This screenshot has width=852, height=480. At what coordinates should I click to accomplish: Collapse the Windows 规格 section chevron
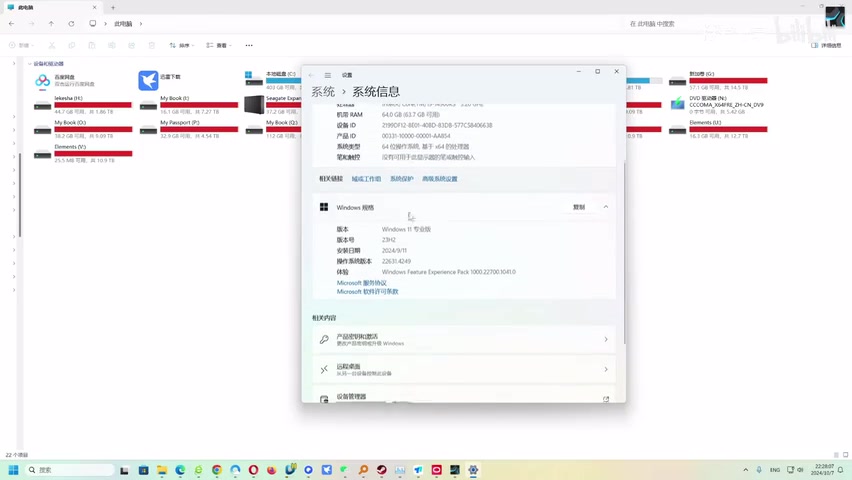tap(606, 207)
